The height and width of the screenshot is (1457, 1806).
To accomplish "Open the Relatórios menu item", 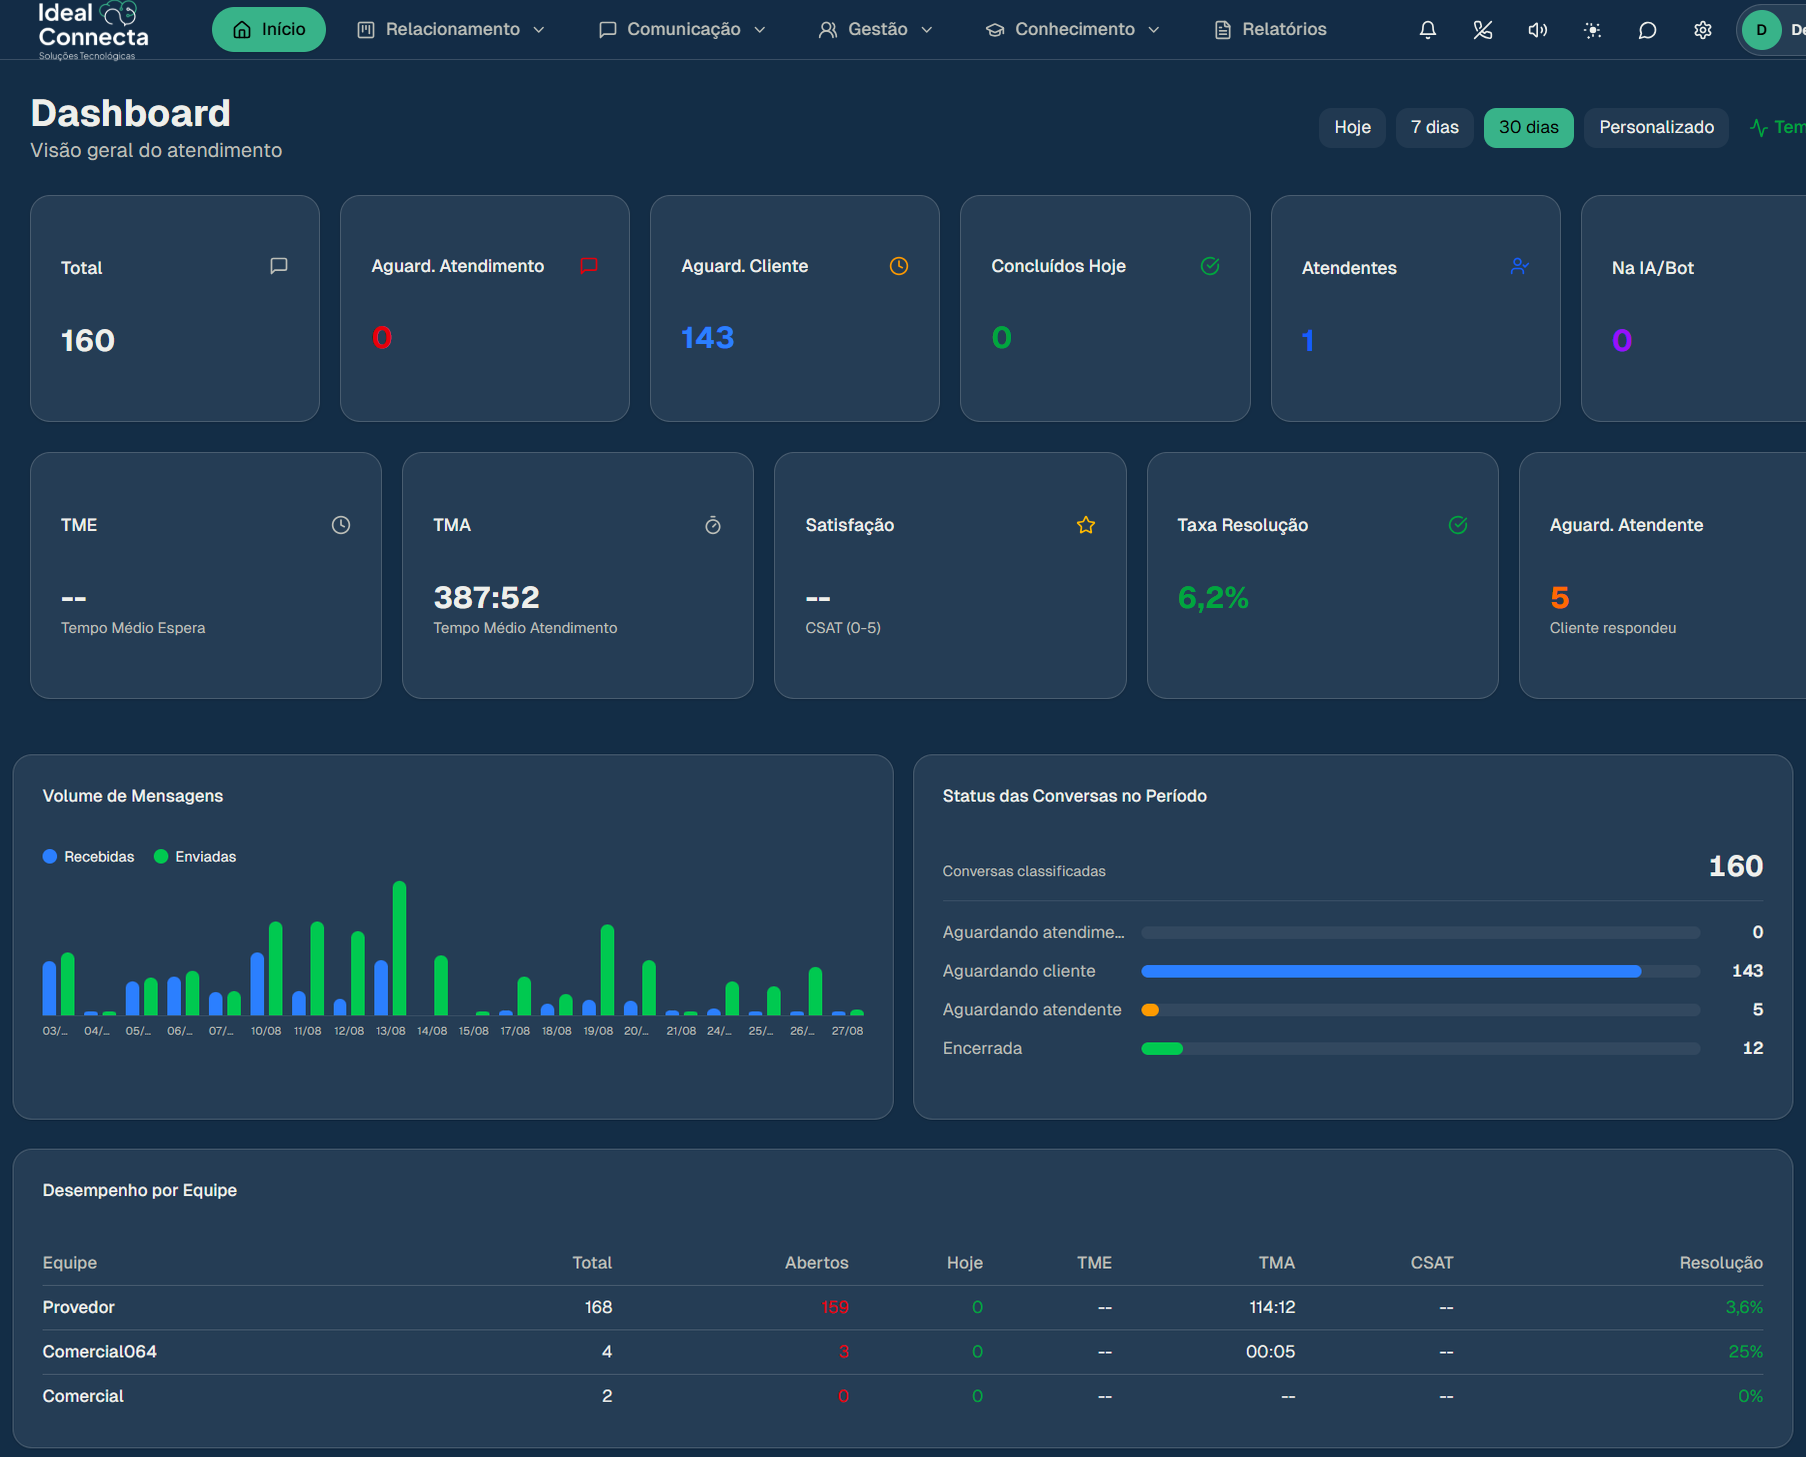I will coord(1270,30).
